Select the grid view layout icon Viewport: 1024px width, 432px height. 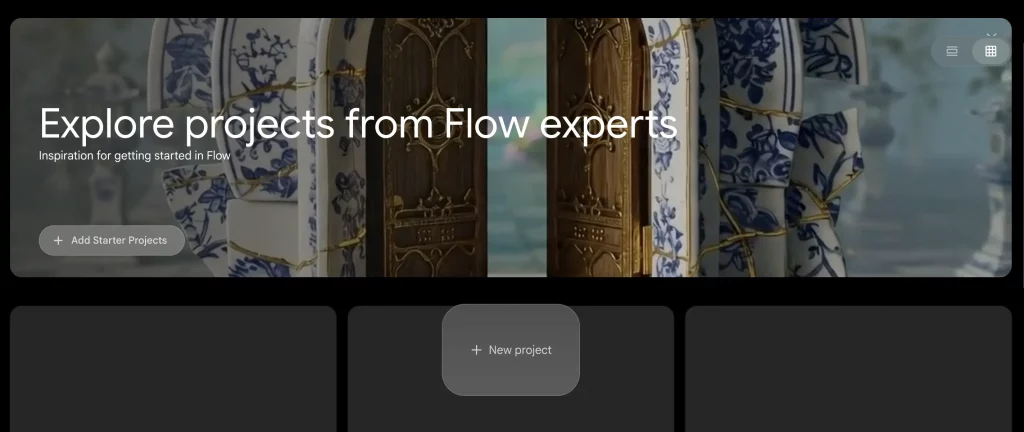[991, 52]
